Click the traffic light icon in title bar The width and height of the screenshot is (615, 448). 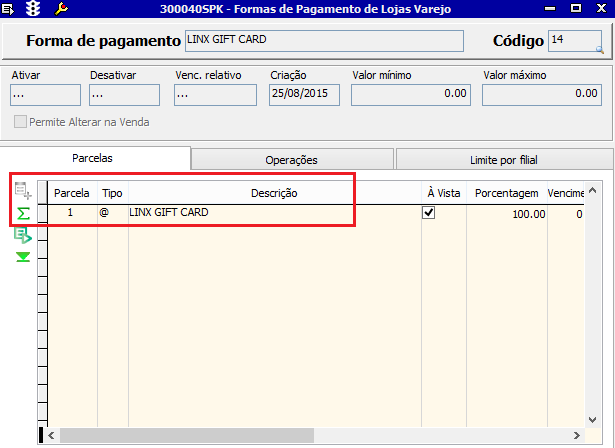click(33, 8)
